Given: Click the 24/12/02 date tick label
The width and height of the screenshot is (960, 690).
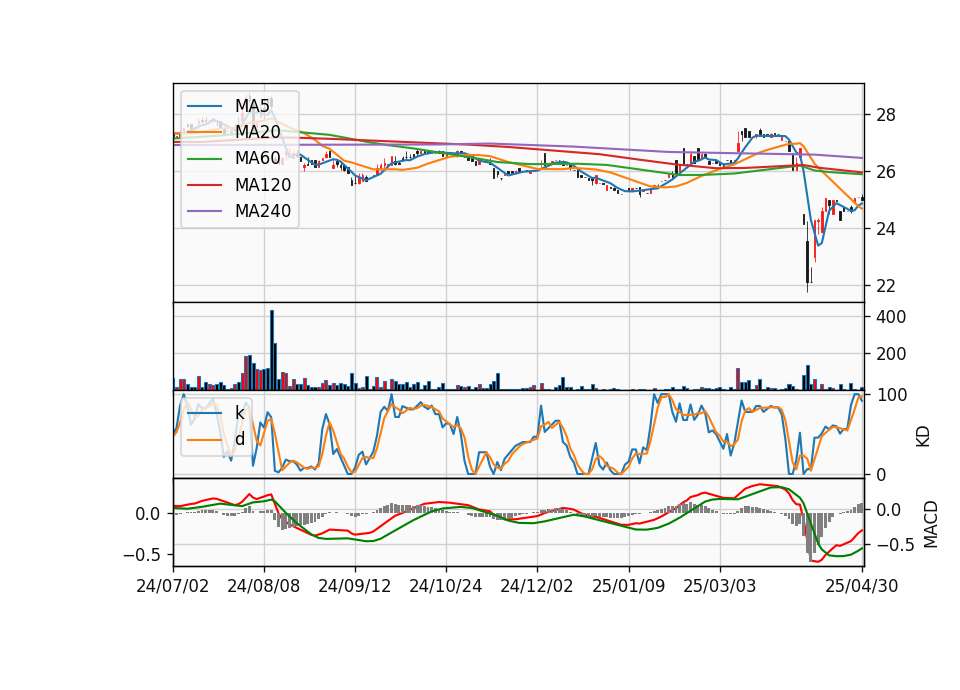Looking at the screenshot, I should tap(537, 586).
